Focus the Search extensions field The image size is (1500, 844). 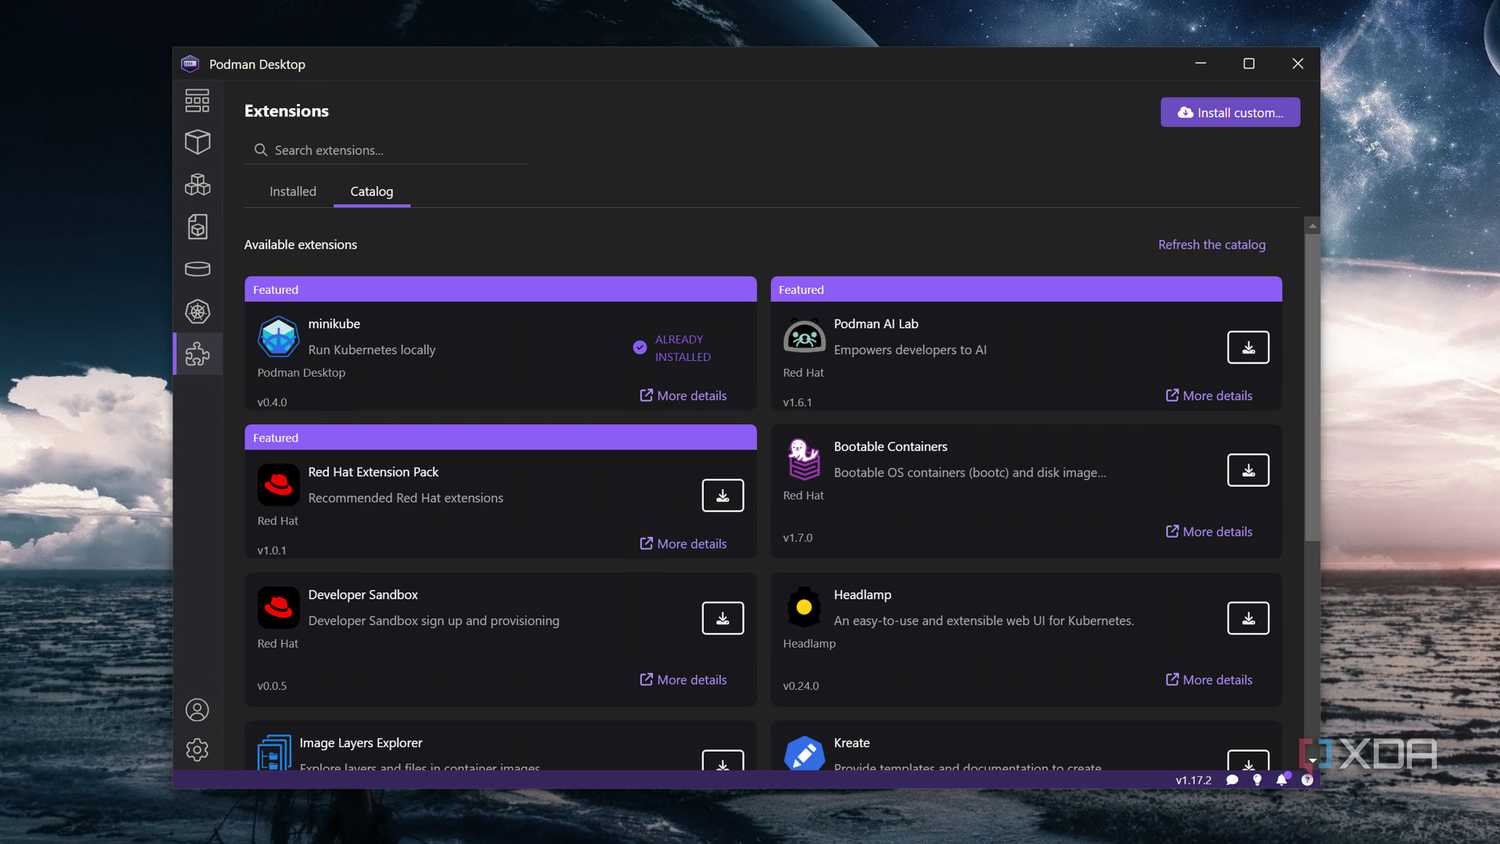(386, 150)
